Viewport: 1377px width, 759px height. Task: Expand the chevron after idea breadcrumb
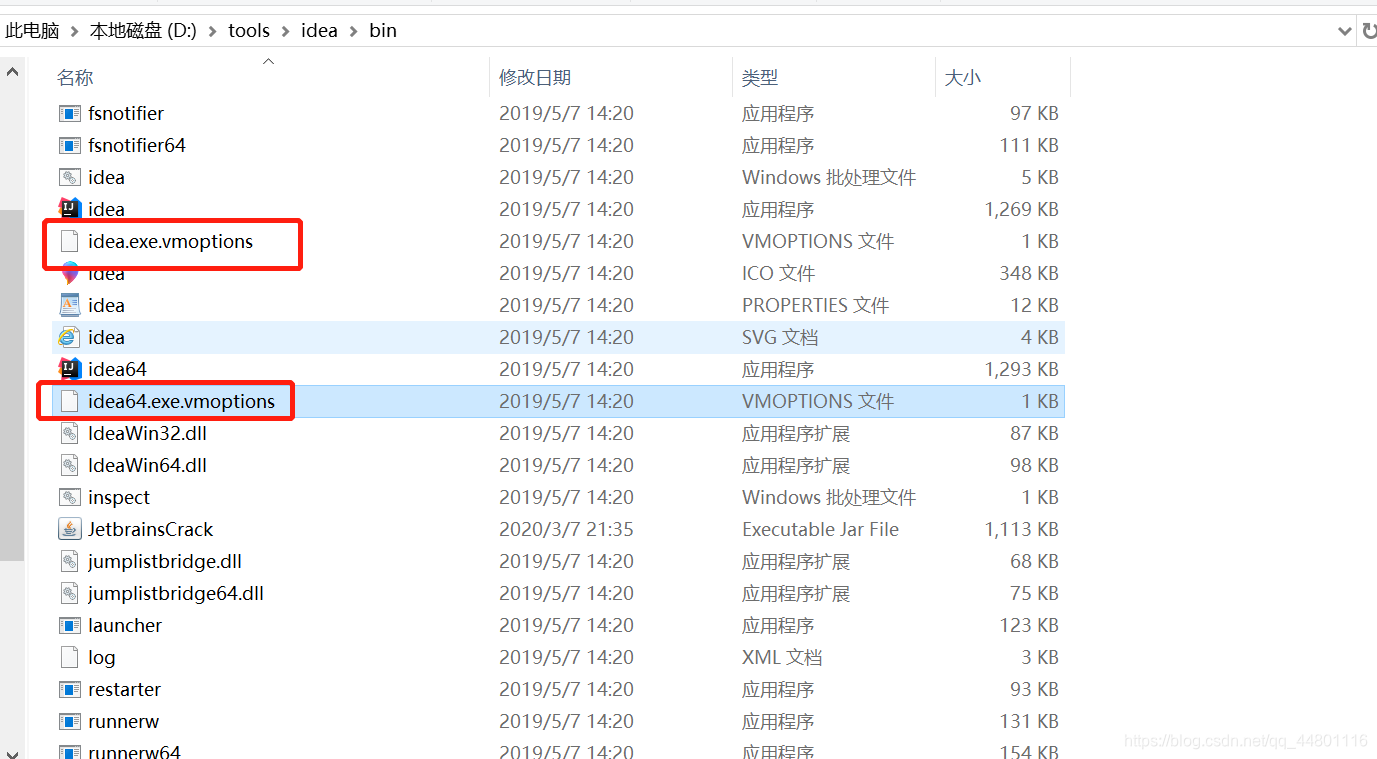coord(354,31)
